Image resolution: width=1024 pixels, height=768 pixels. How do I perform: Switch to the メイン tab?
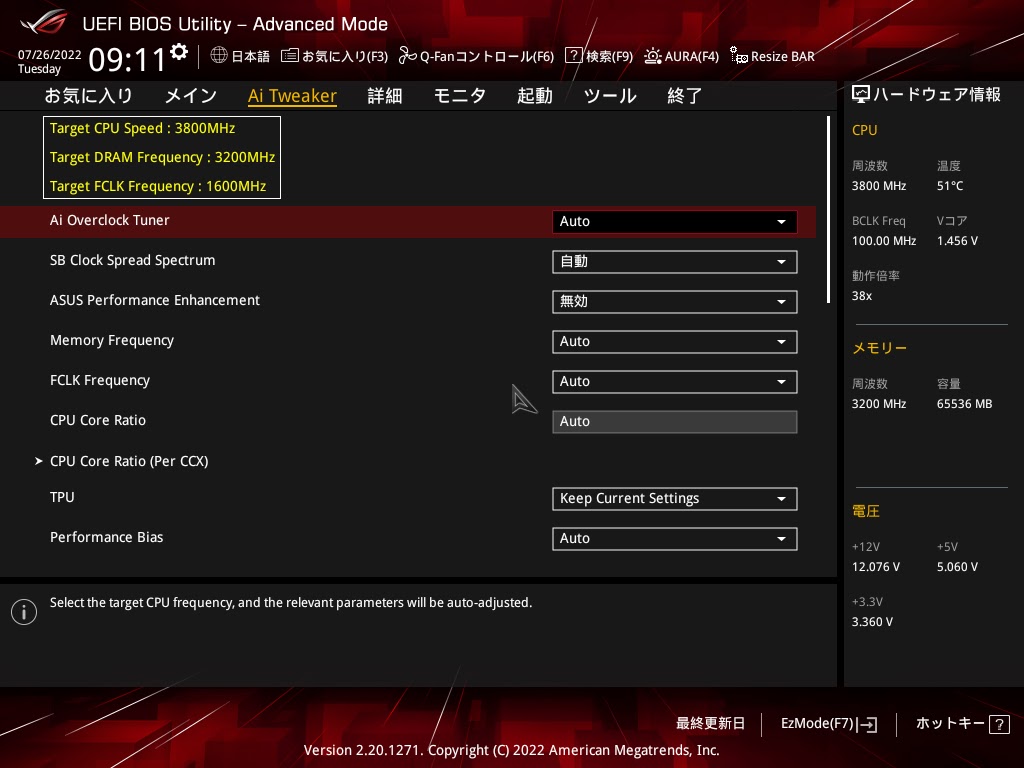191,96
